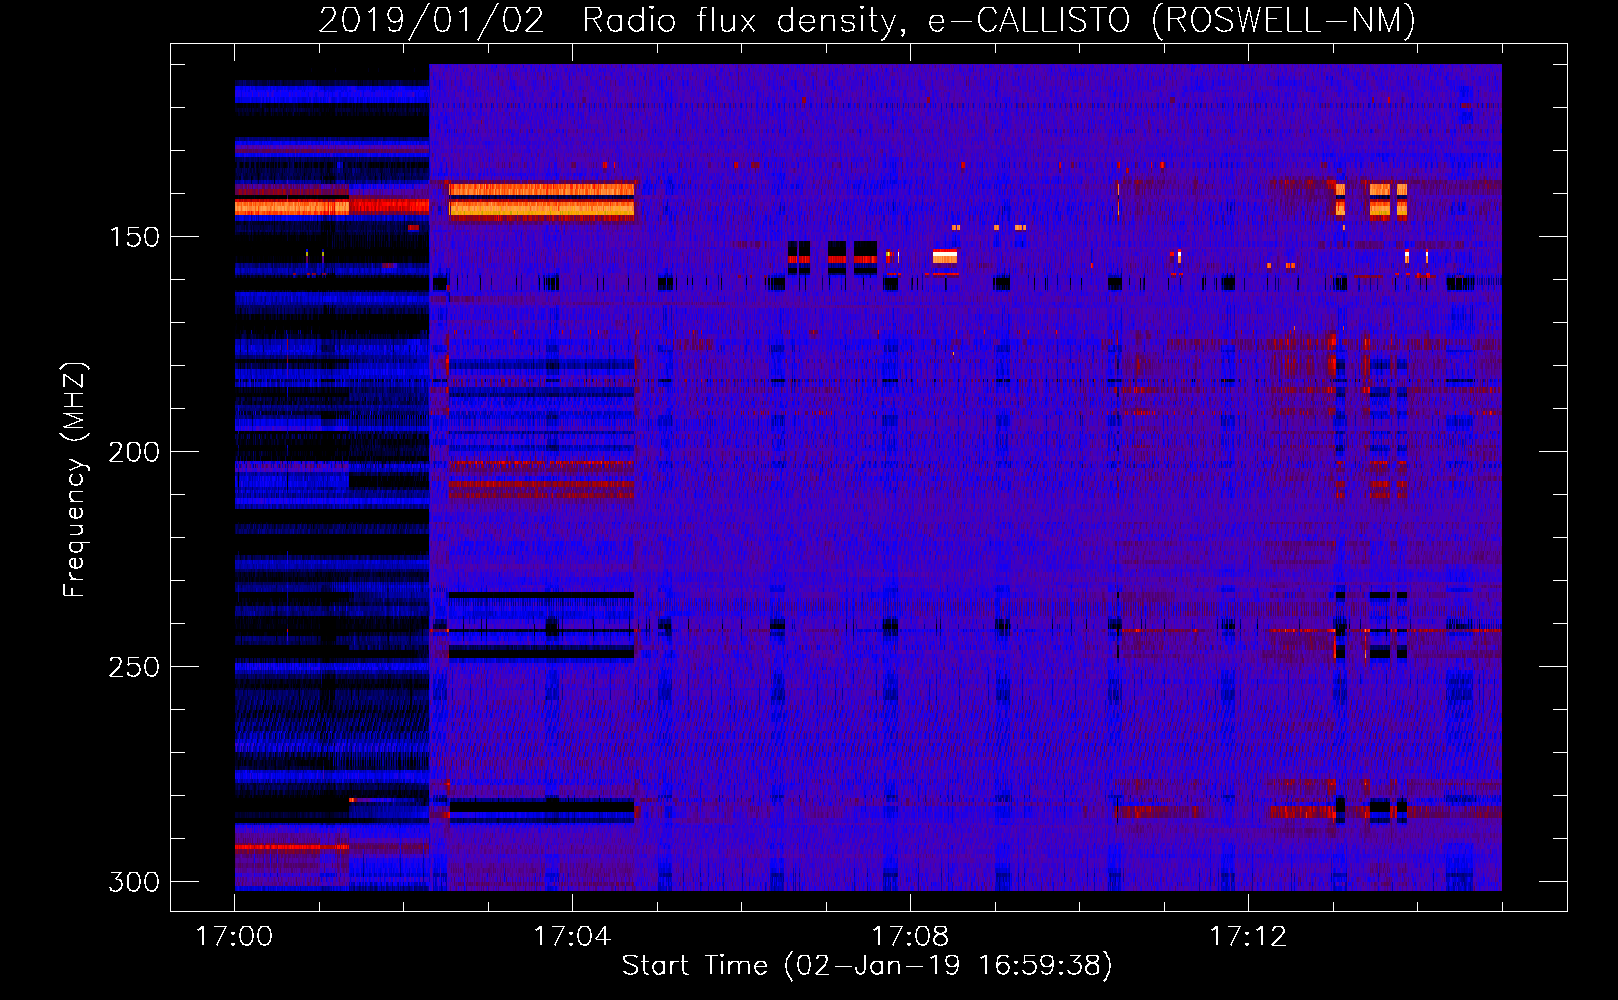
Task: Click the 300 frequency tick label
Action: [134, 882]
